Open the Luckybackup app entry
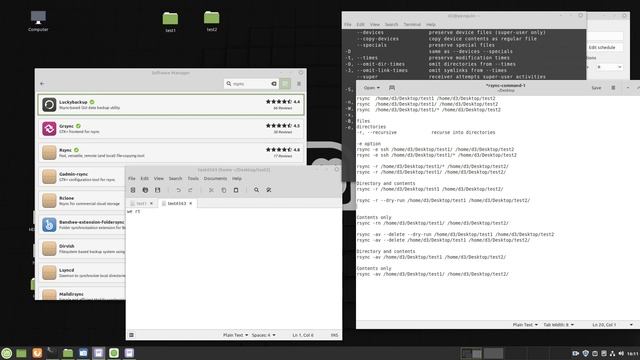Viewport: 640px width, 360px height. click(171, 104)
